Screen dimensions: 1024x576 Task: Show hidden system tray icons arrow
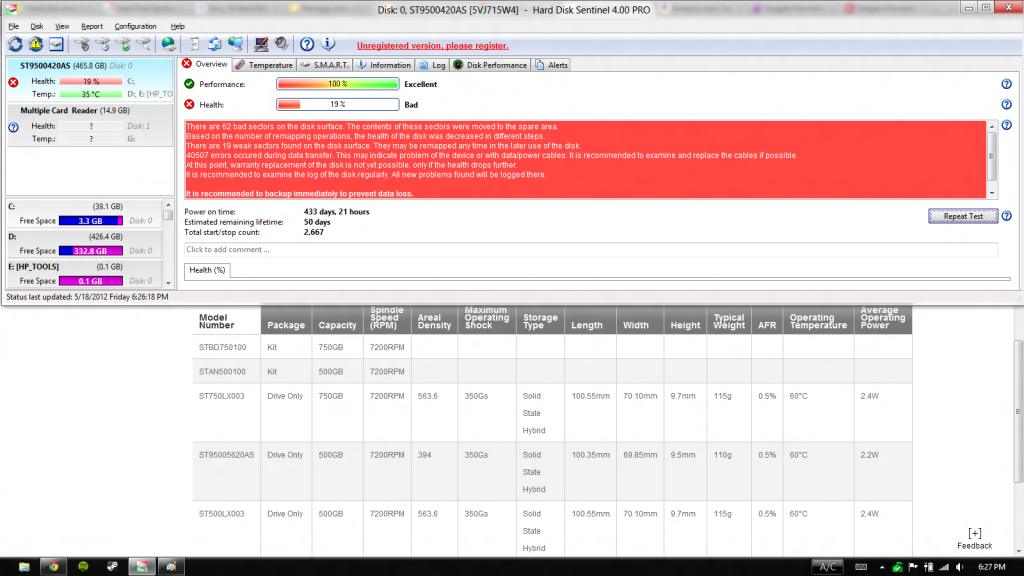[882, 567]
